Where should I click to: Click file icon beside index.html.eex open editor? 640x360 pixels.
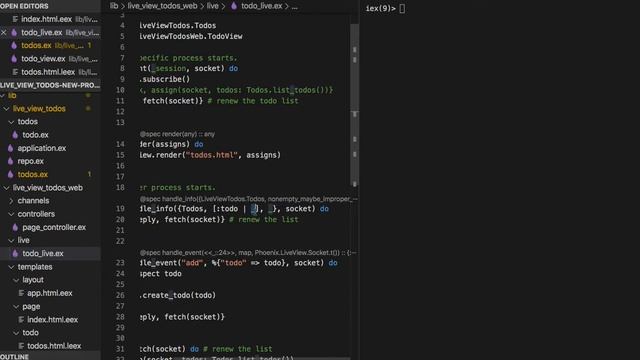(x=15, y=19)
